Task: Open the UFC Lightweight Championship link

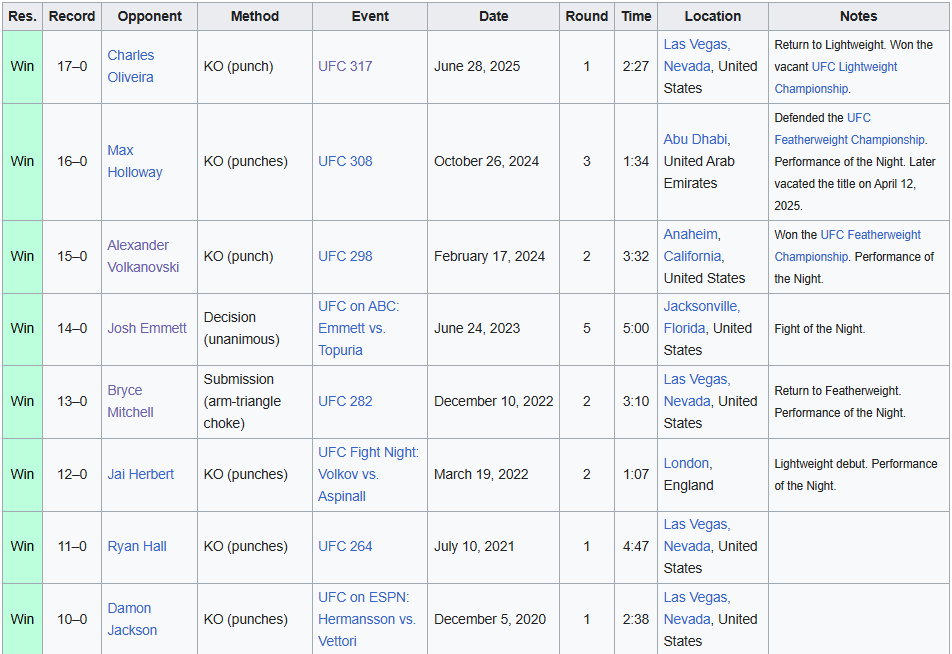Action: tap(835, 78)
